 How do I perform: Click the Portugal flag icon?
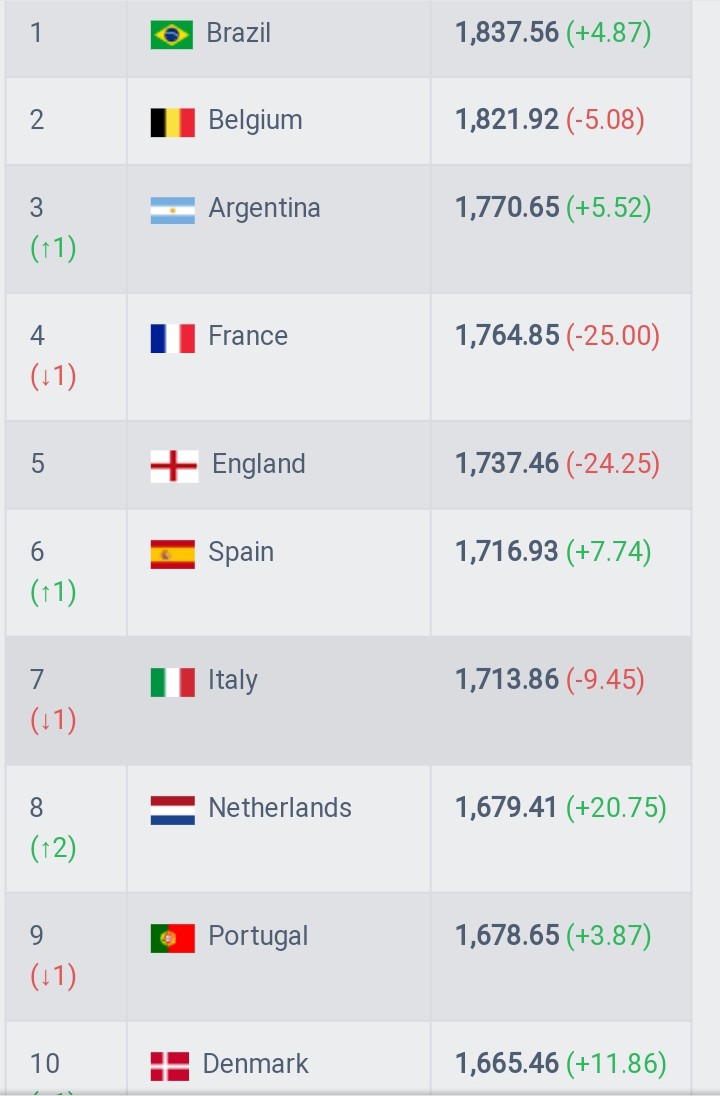coord(173,938)
